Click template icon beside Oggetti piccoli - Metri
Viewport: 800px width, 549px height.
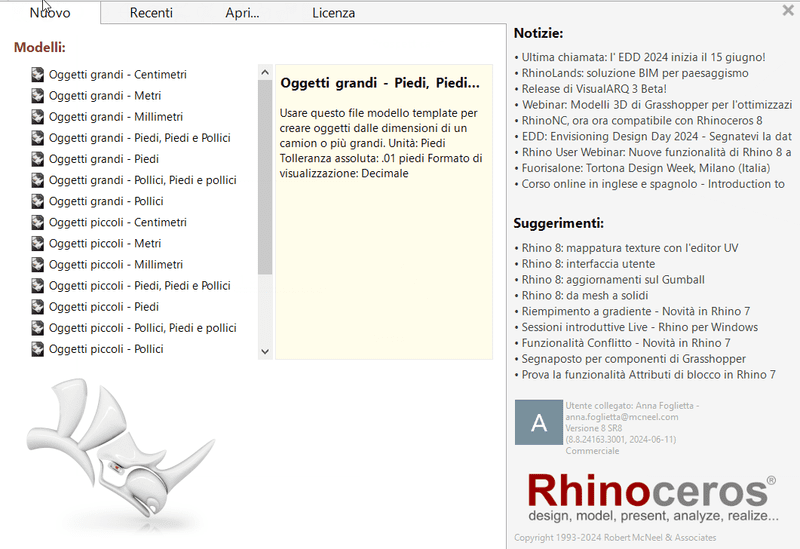click(x=37, y=243)
